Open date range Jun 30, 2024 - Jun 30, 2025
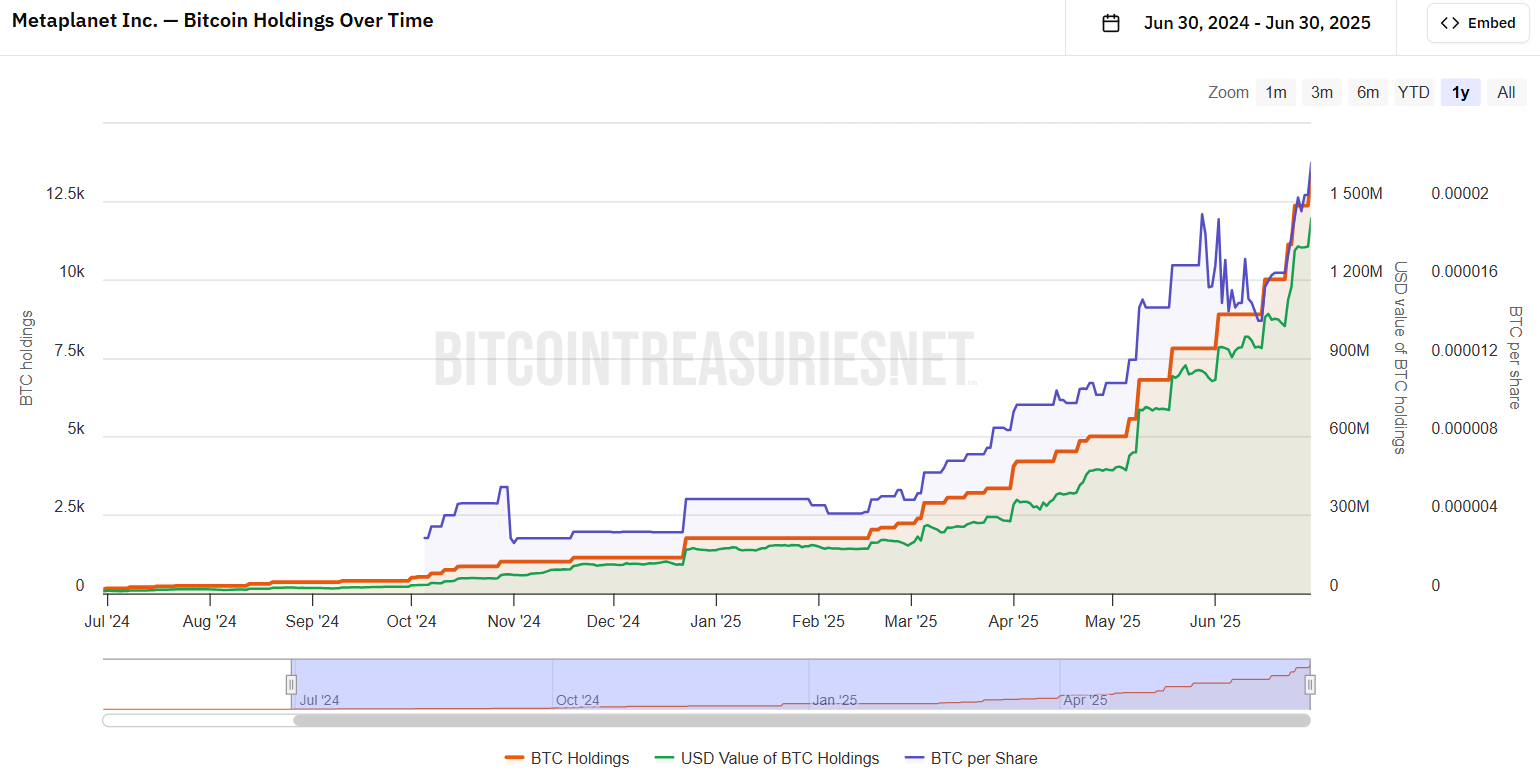The image size is (1540, 783). pyautogui.click(x=1257, y=23)
